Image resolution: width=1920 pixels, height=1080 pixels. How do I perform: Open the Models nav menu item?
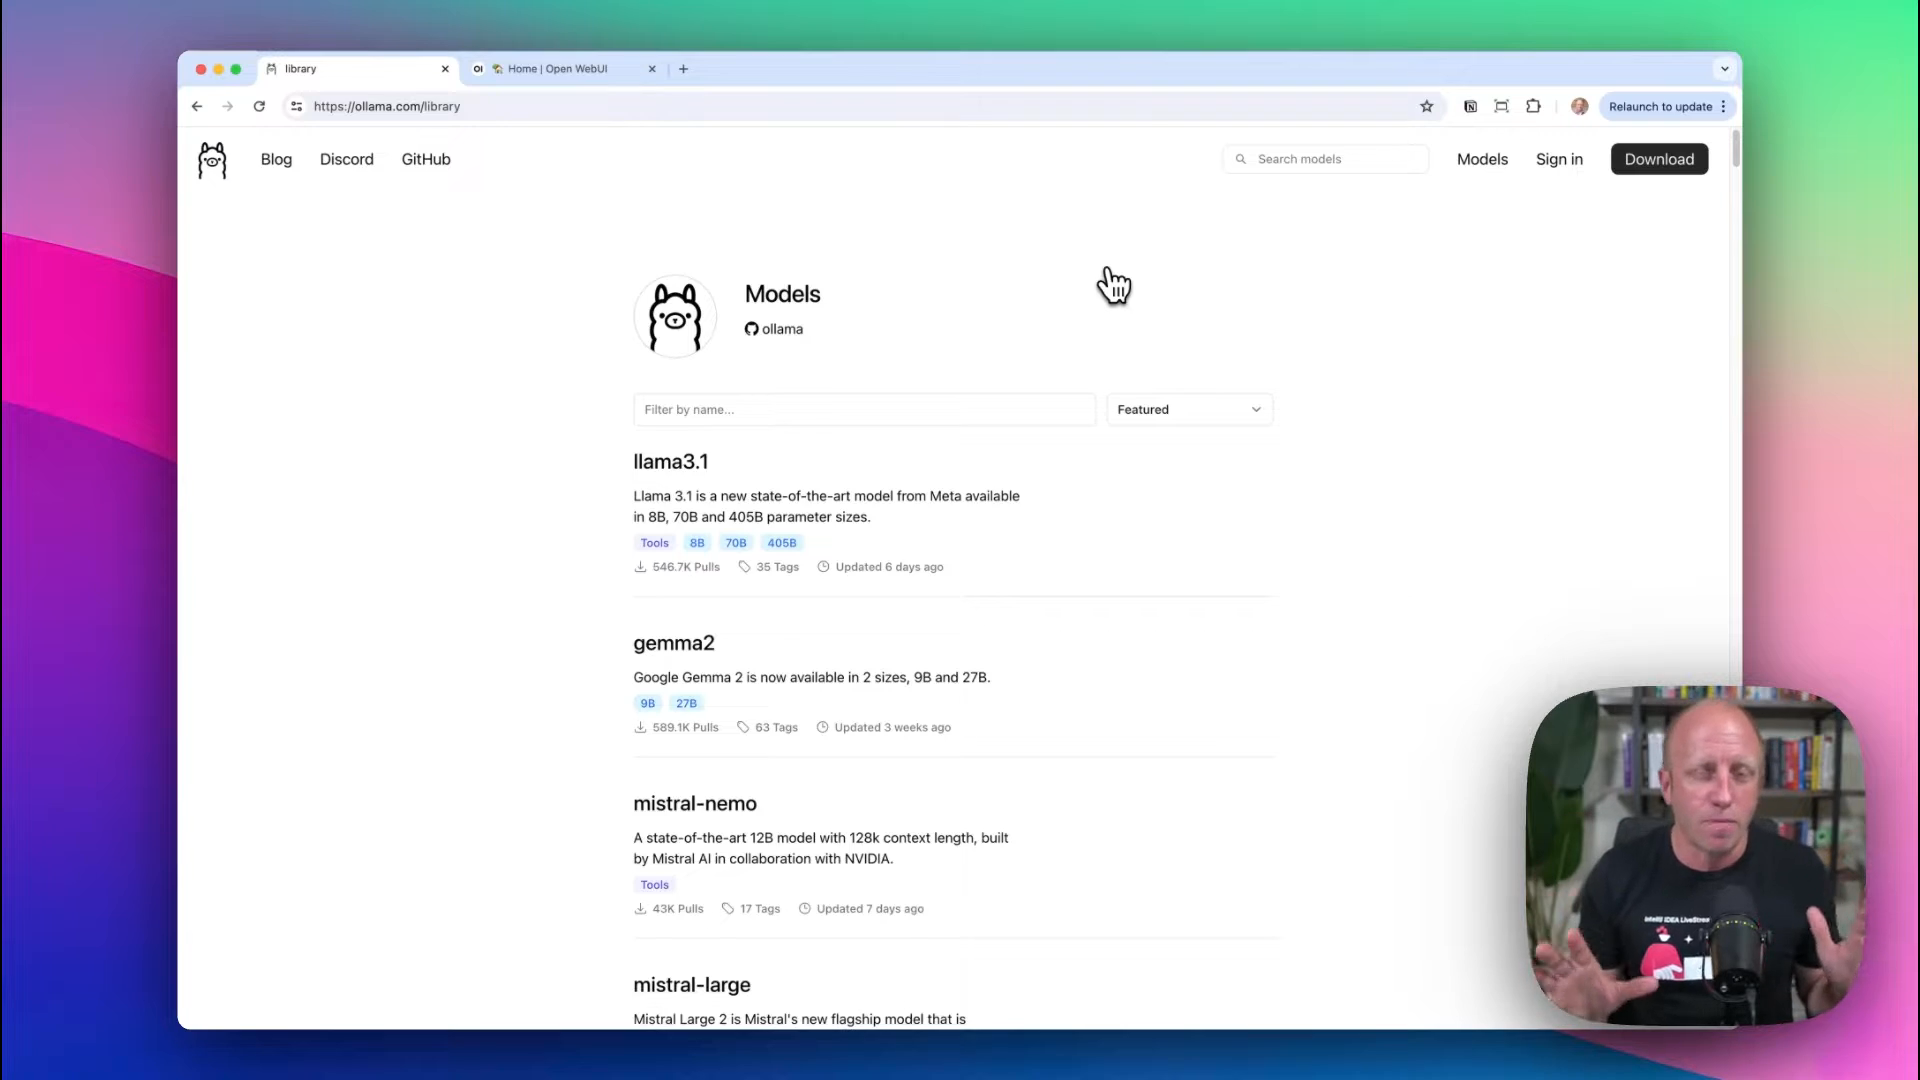coord(1481,159)
